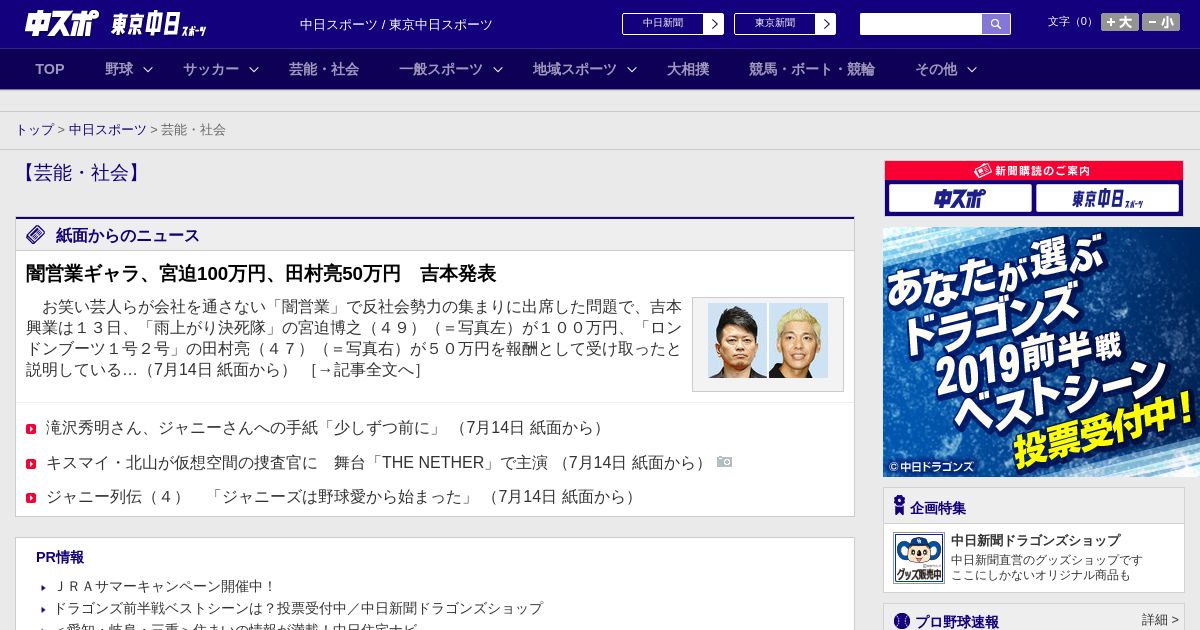The height and width of the screenshot is (630, 1200).
Task: Click the arrow next to 中日新聞
Action: tap(714, 24)
